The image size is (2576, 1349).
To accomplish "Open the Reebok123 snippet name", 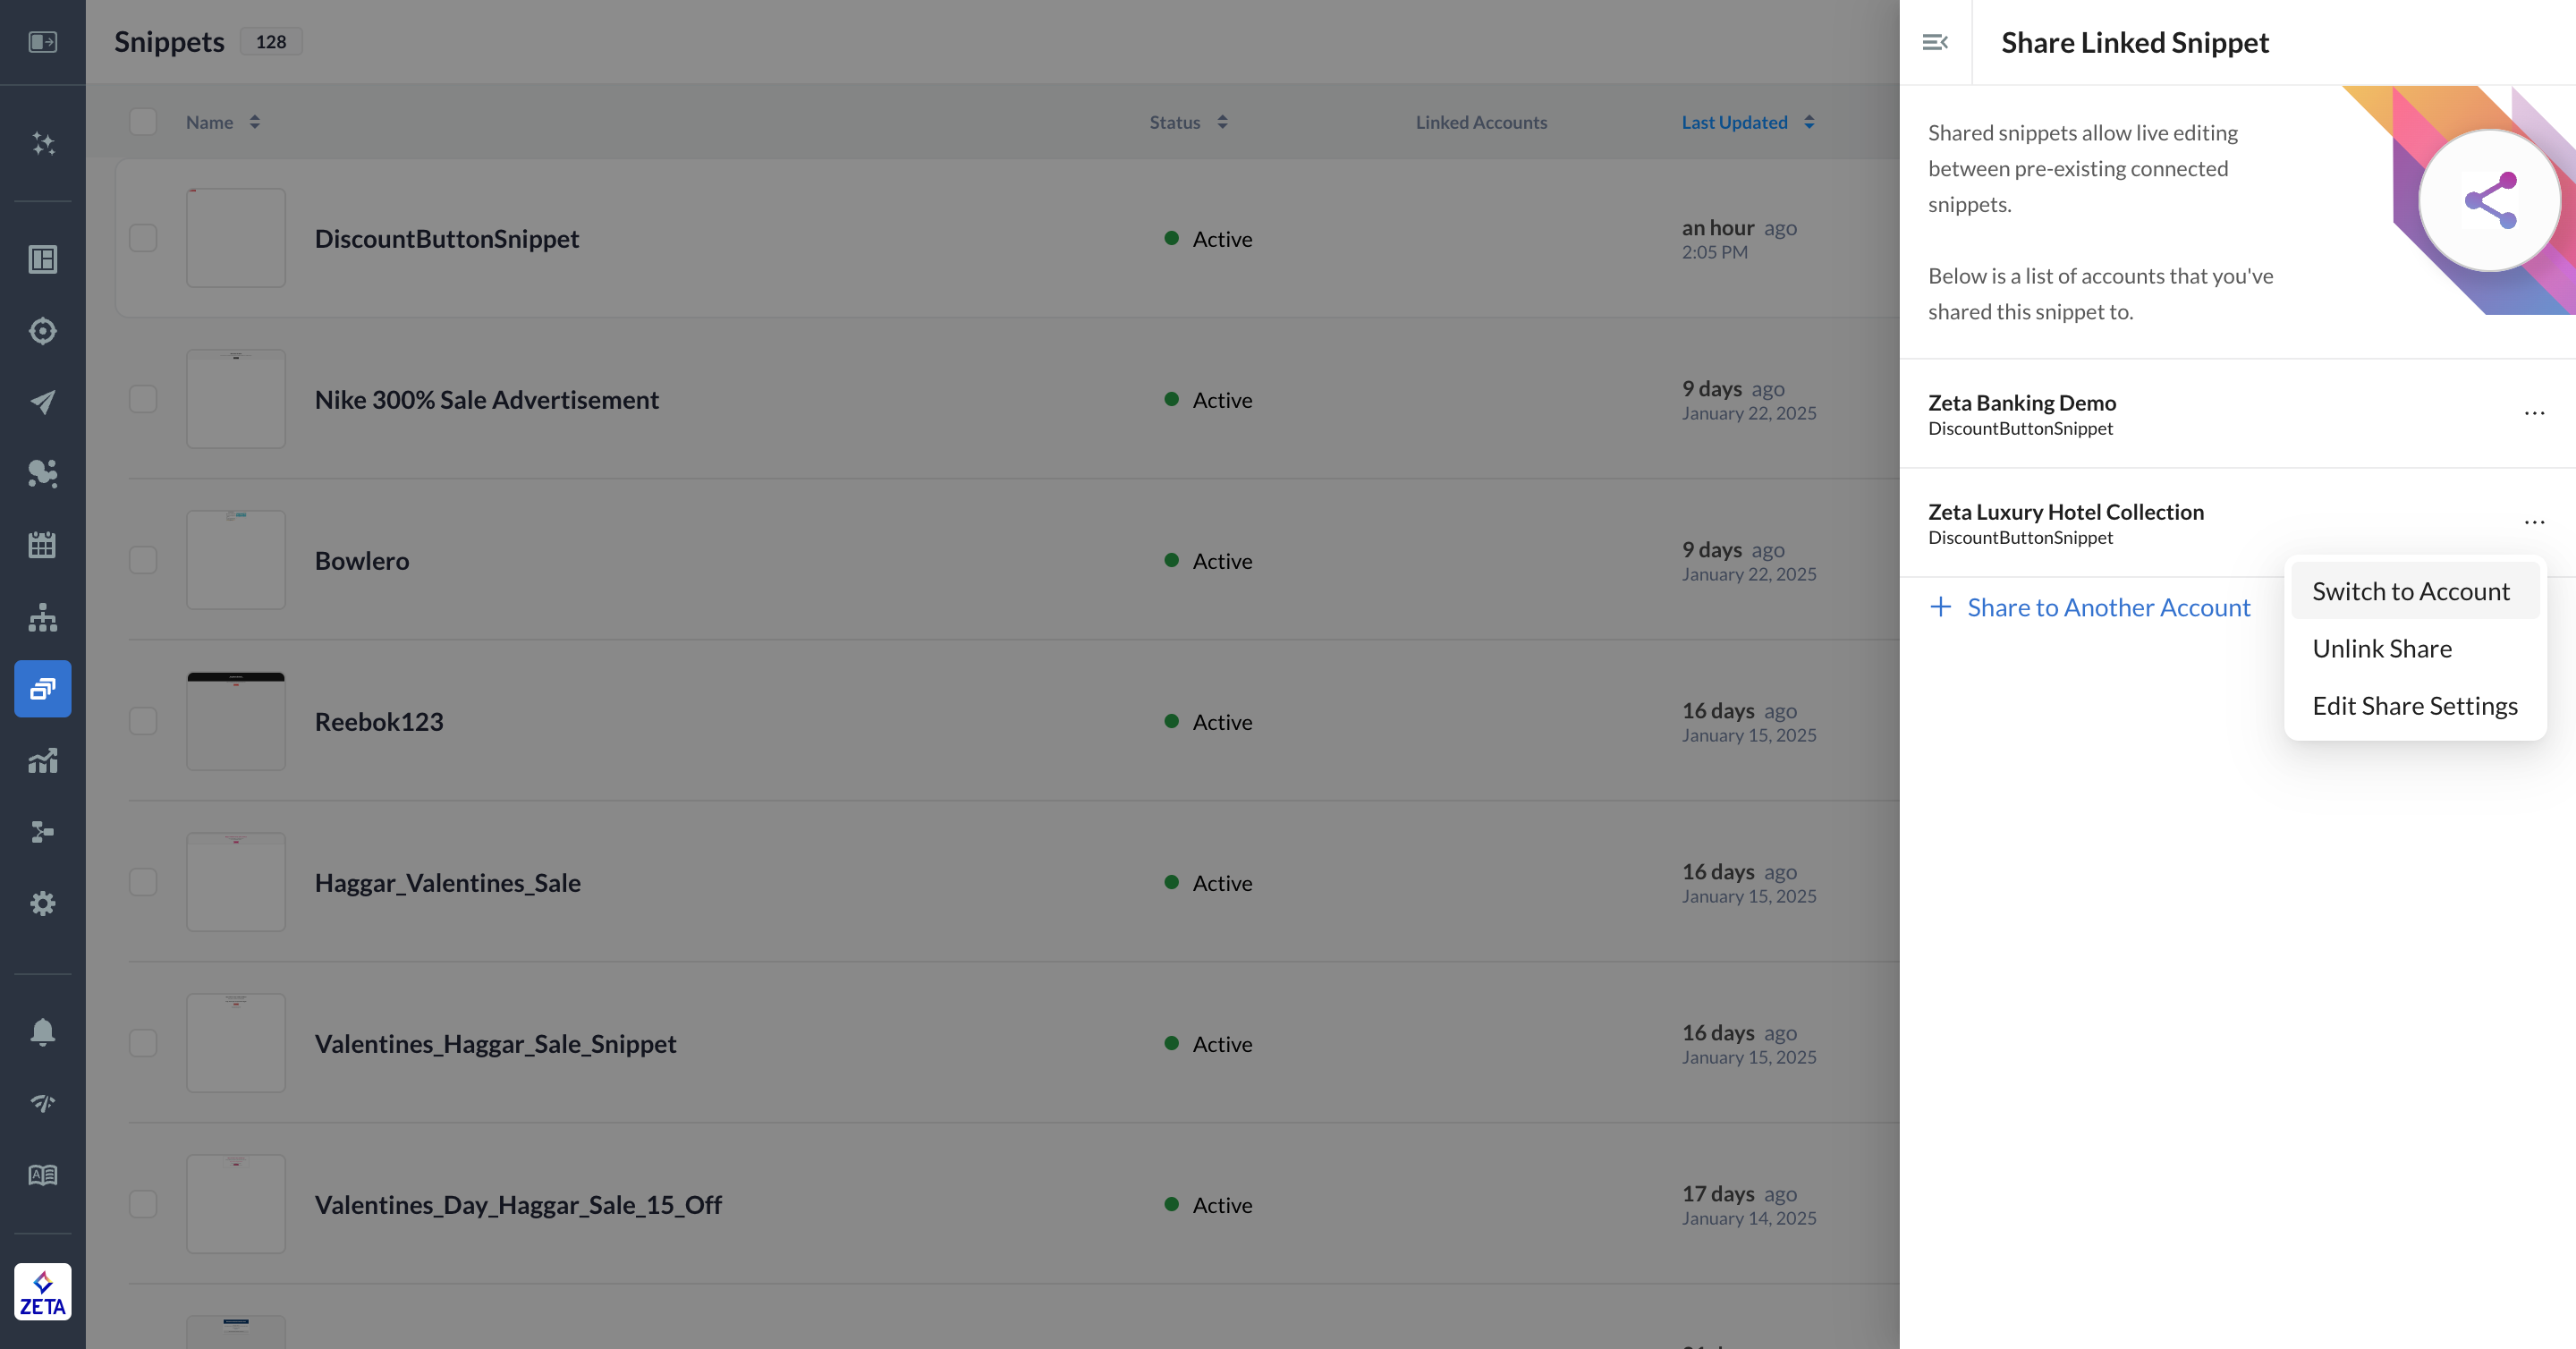I will coord(379,721).
